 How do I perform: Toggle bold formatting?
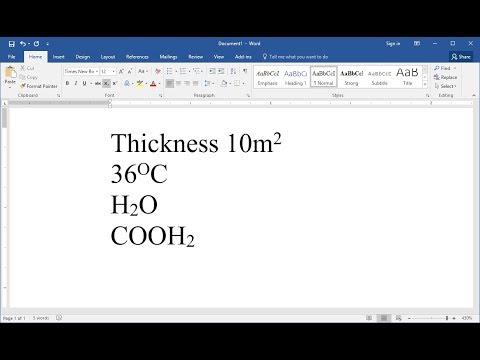pos(67,83)
